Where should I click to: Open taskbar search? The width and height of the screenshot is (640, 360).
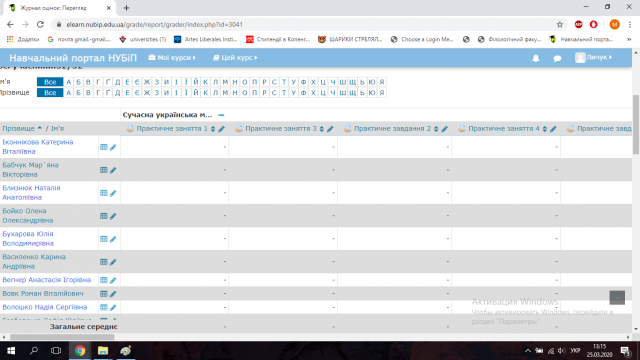[x=34, y=351]
